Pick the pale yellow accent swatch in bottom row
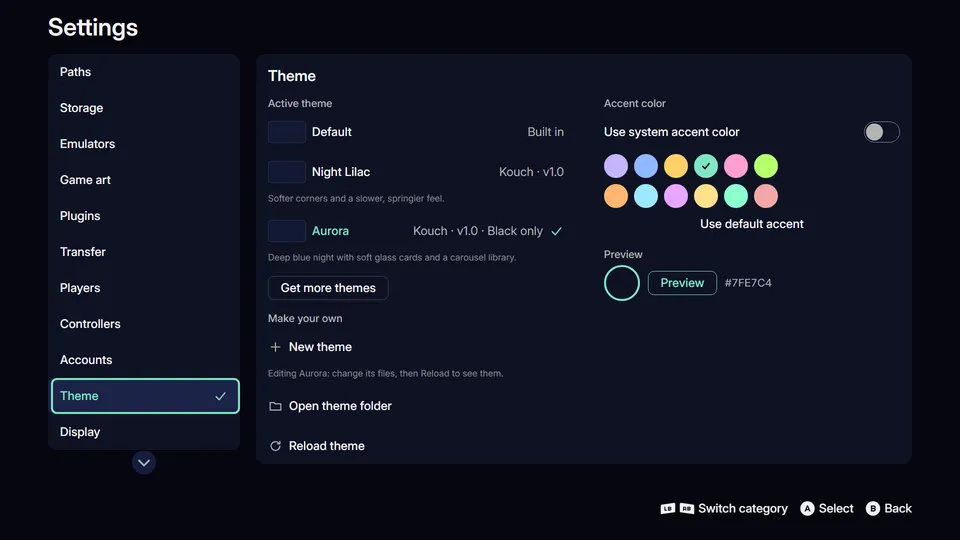The image size is (960, 540). tap(706, 196)
